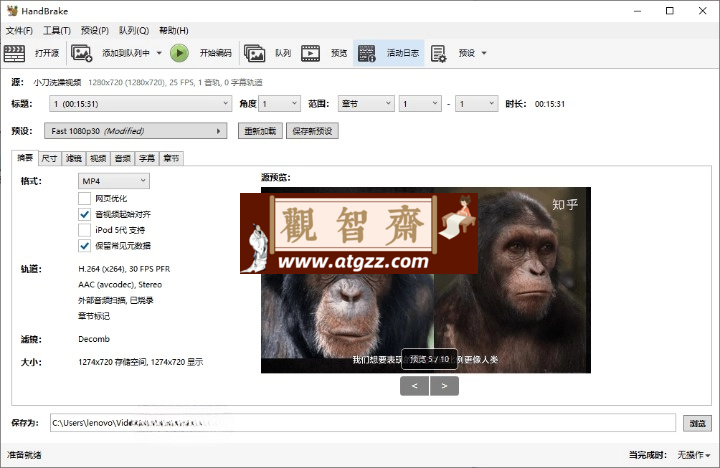Click the 重新加载 button
720x468 pixels.
[x=260, y=131]
